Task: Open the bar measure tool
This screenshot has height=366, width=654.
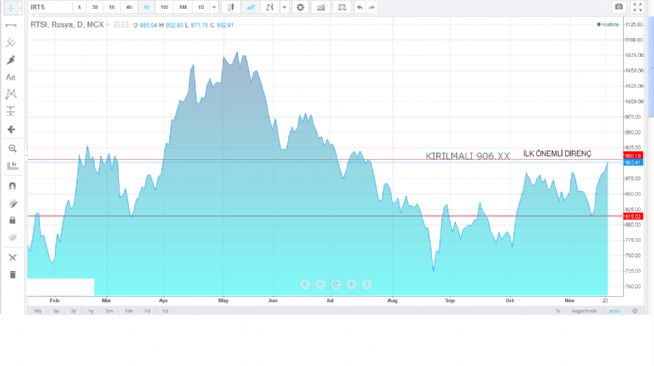Action: 13,166
